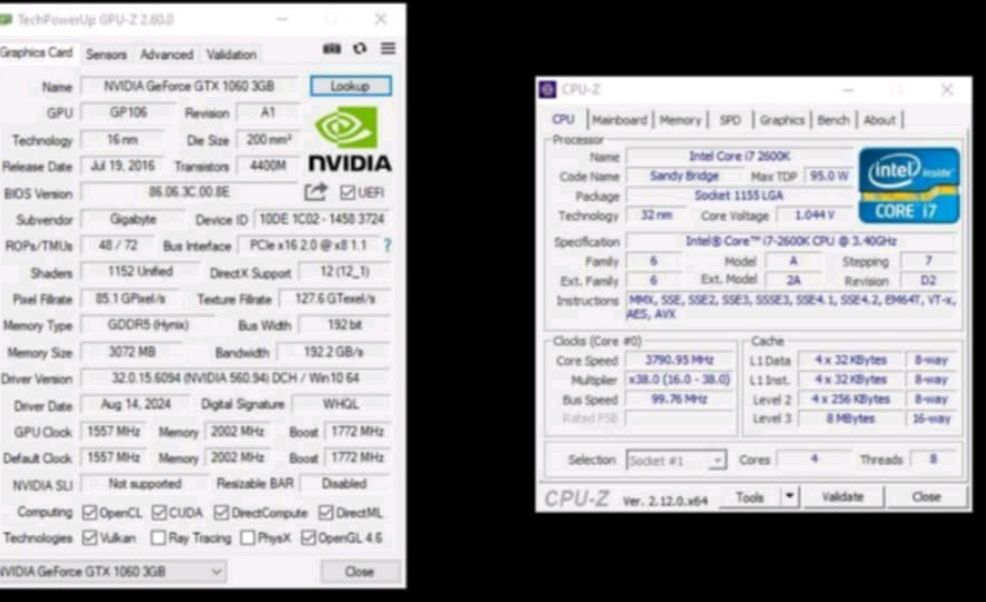
Task: Toggle the Vulkan checkbox
Action: [x=90, y=538]
